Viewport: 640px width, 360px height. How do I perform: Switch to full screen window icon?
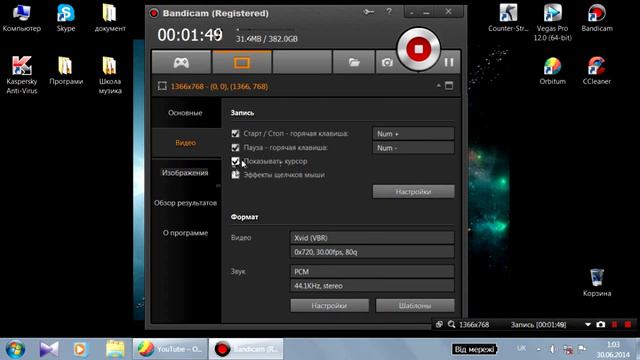point(449,86)
